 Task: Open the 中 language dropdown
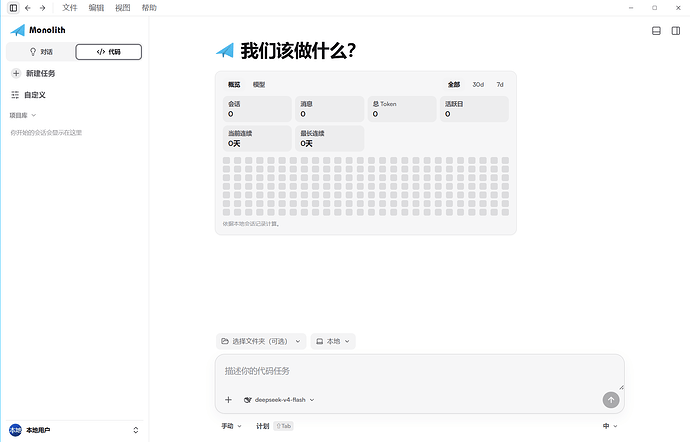[x=610, y=426]
